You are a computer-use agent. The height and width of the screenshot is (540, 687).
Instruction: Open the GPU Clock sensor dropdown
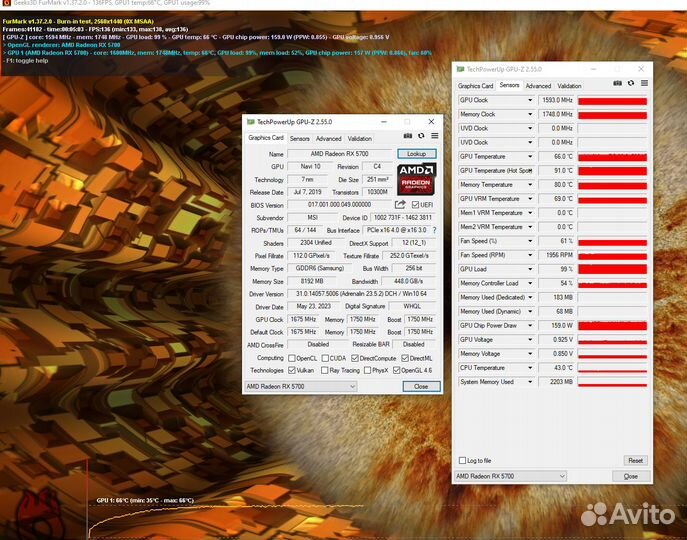tap(530, 100)
